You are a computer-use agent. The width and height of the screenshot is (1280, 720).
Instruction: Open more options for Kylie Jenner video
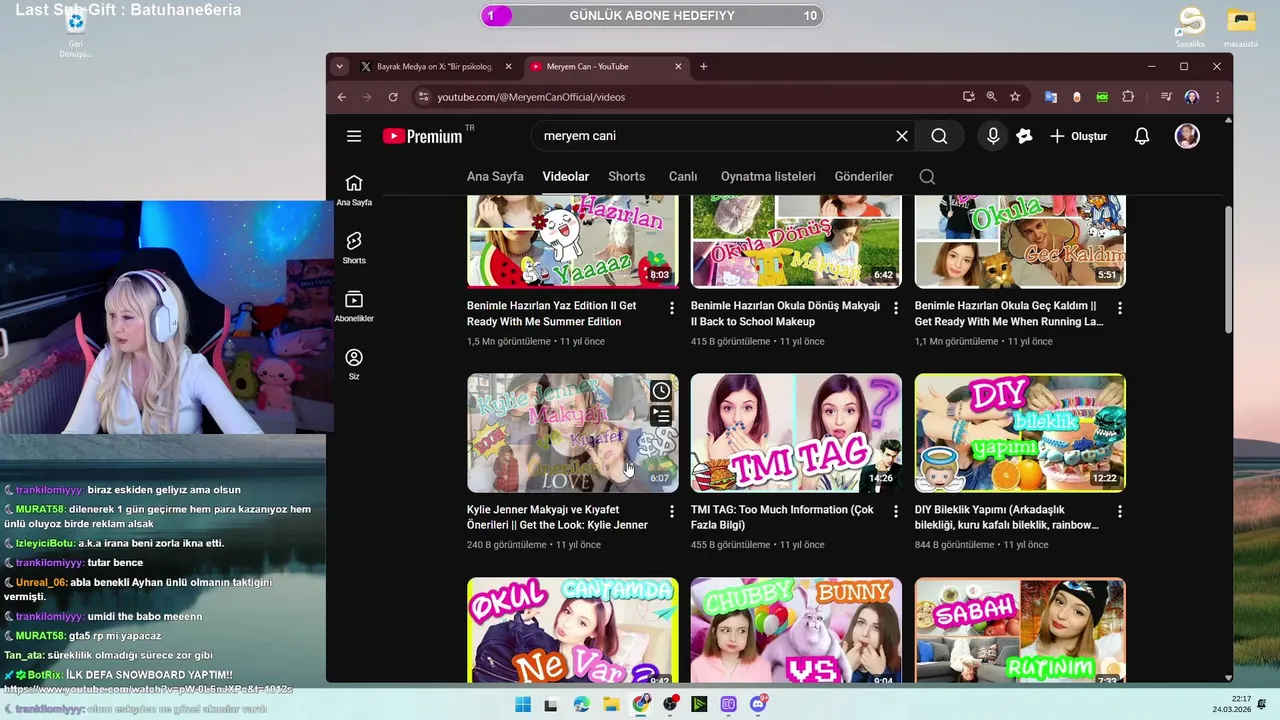click(x=672, y=511)
